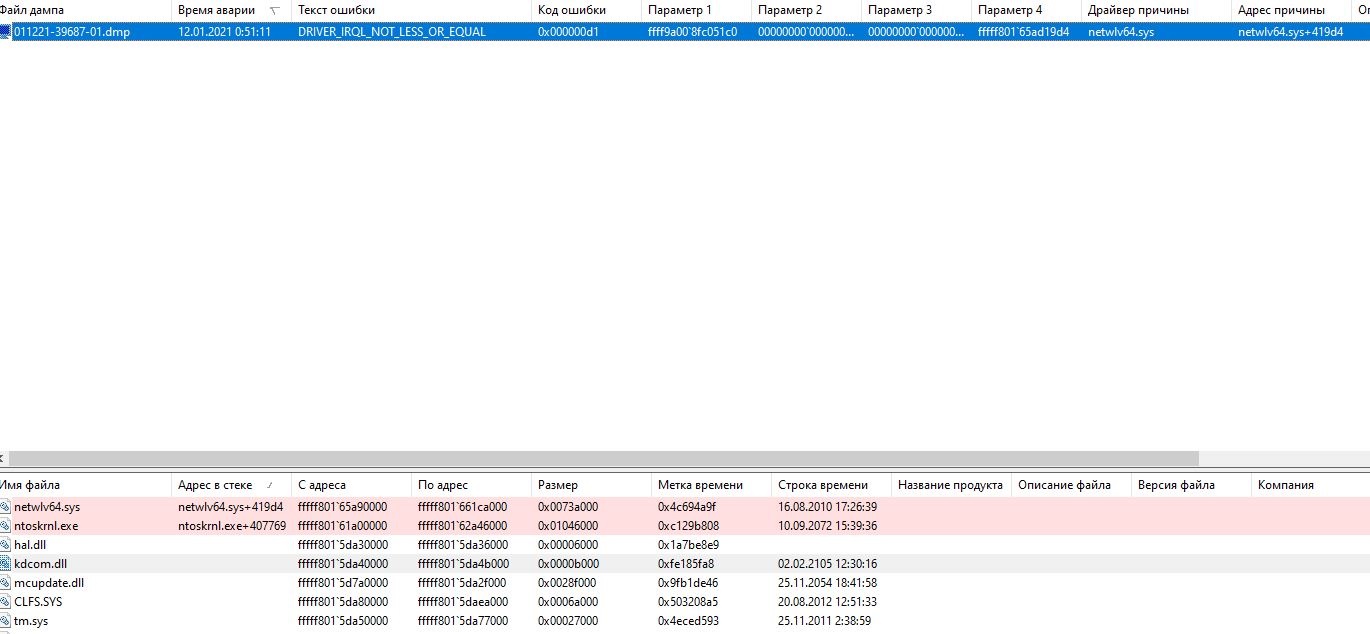Select stack address 'ntoskrnl.exe+407769'
The height and width of the screenshot is (634, 1370).
pos(232,526)
